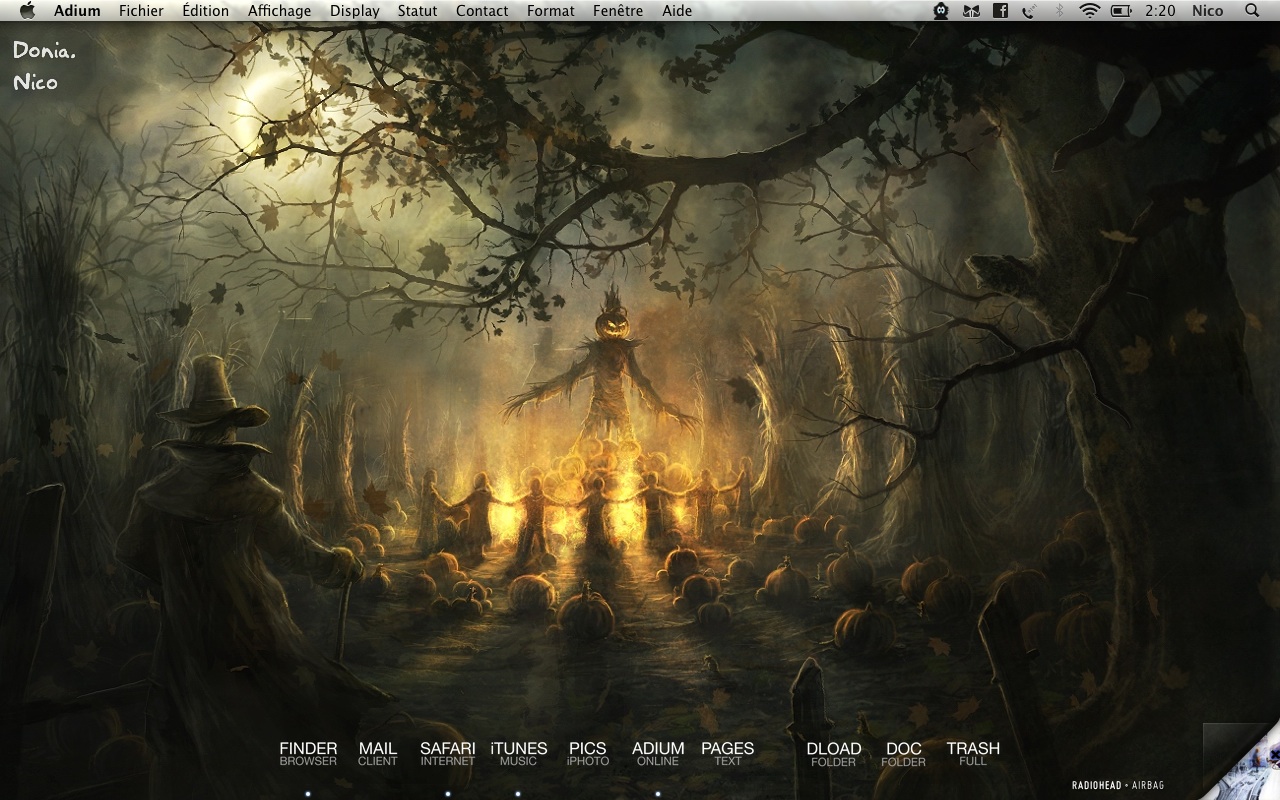Viewport: 1280px width, 800px height.
Task: Open the Fenêtre menu
Action: click(x=618, y=11)
